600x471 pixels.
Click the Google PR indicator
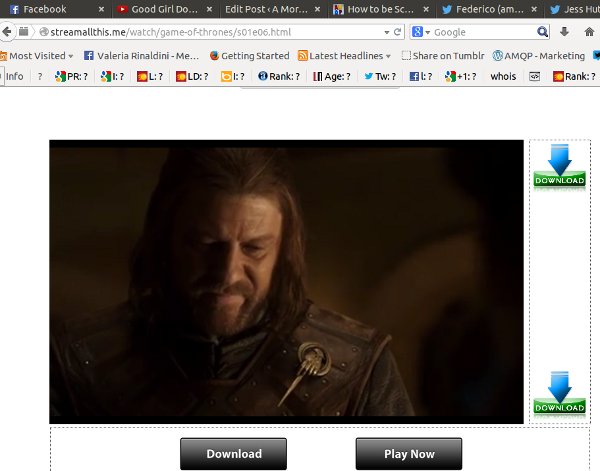[72, 77]
